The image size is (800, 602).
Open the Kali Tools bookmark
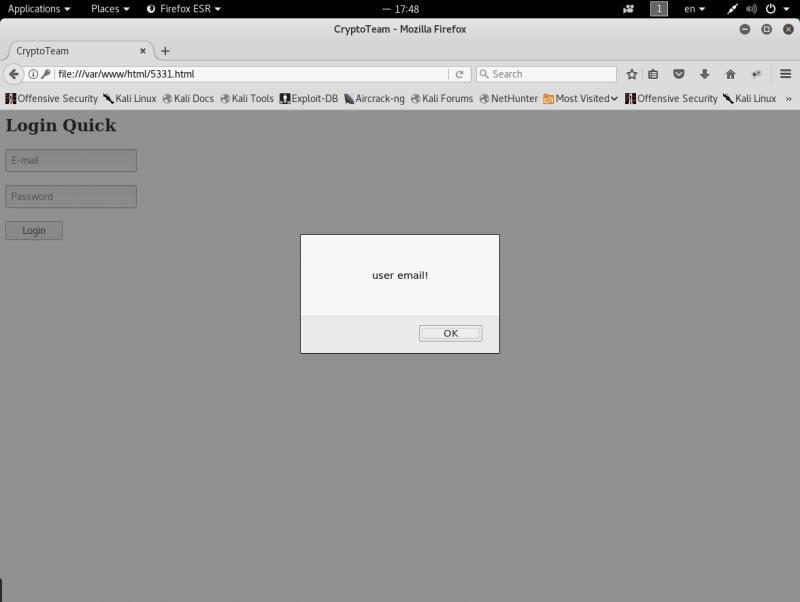247,98
